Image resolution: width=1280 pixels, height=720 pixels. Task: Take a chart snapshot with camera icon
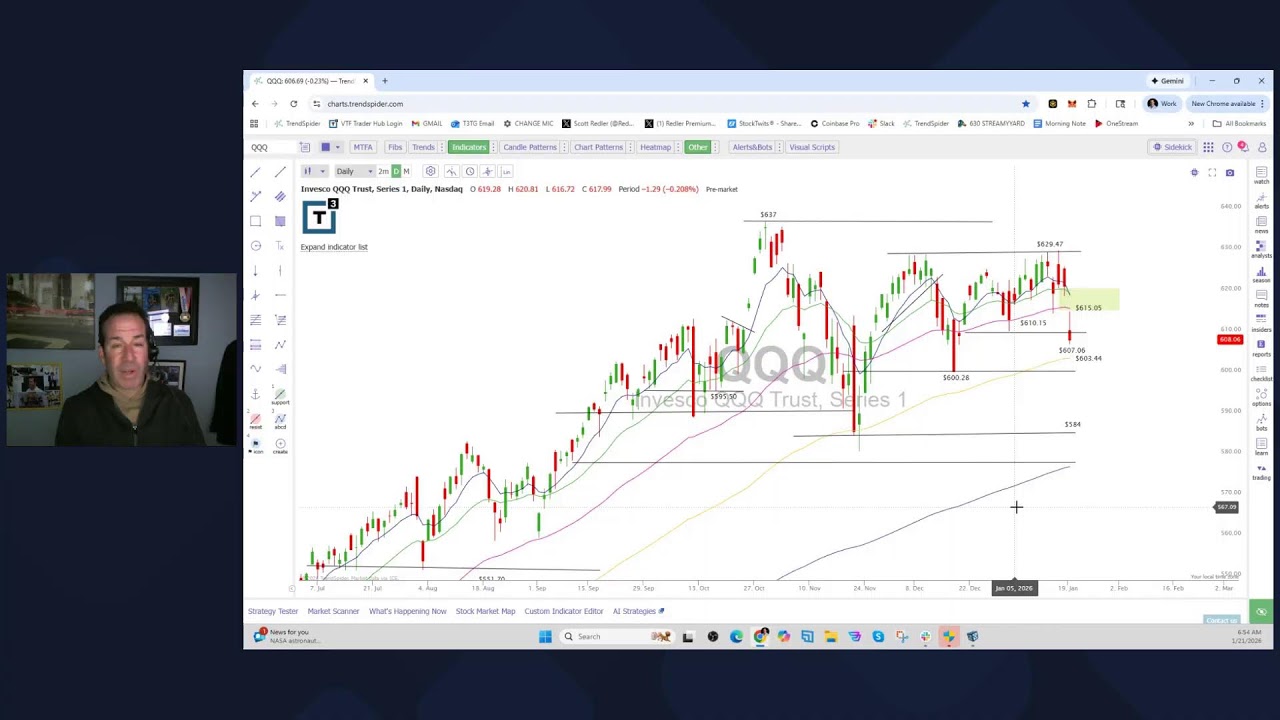coord(1230,173)
